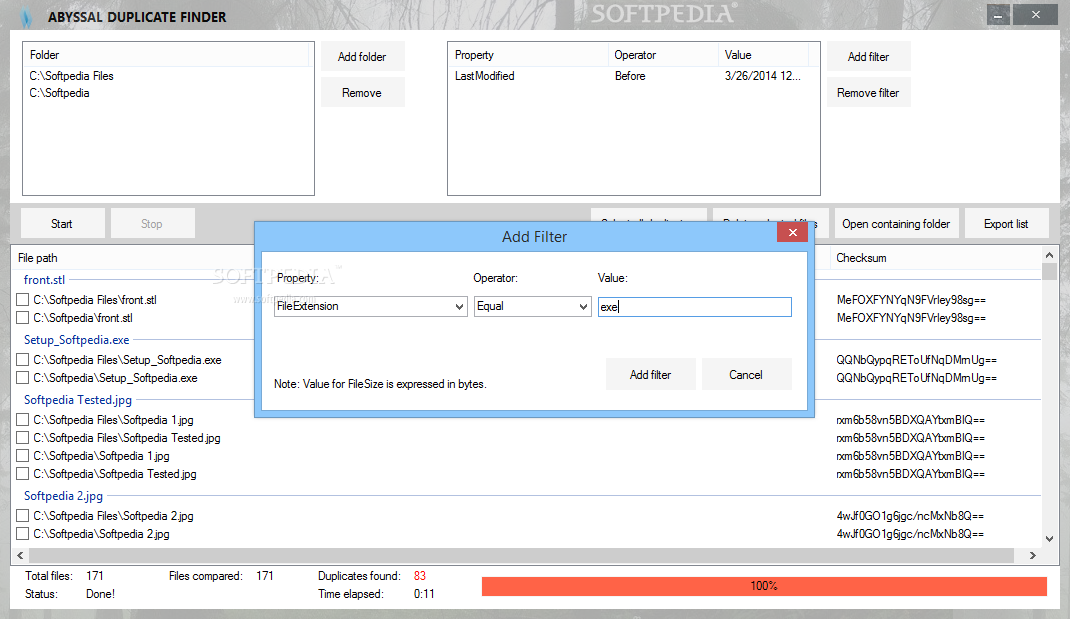Collapse the Softpedia Tested.jpg group header
The width and height of the screenshot is (1070, 619).
(x=78, y=400)
